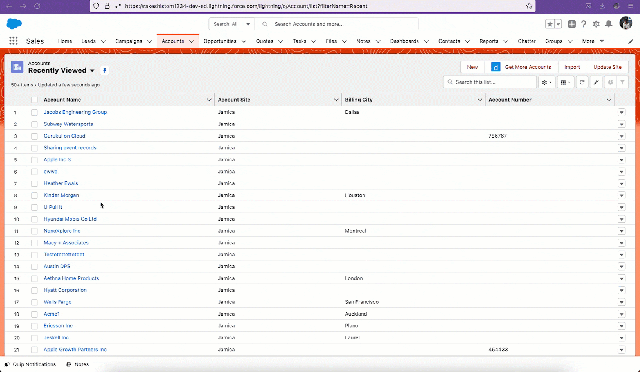Tick the Hyatt Corporation row checkbox

pyautogui.click(x=34, y=290)
